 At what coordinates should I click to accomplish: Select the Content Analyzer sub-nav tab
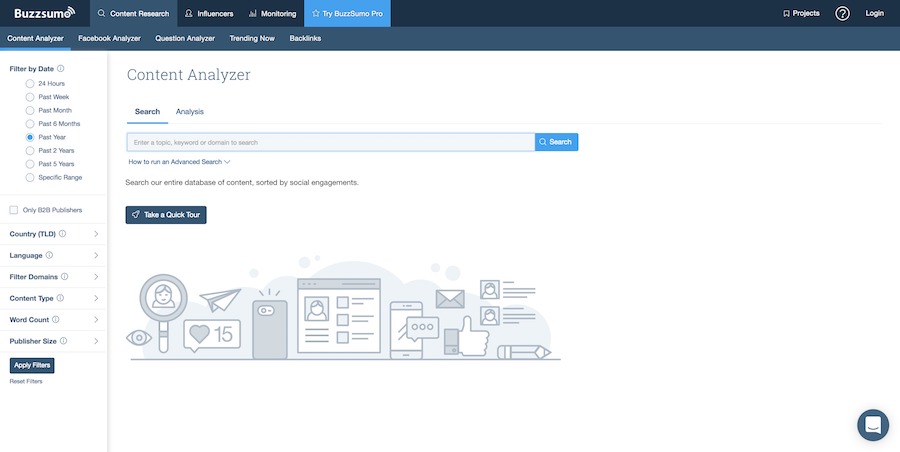(36, 38)
